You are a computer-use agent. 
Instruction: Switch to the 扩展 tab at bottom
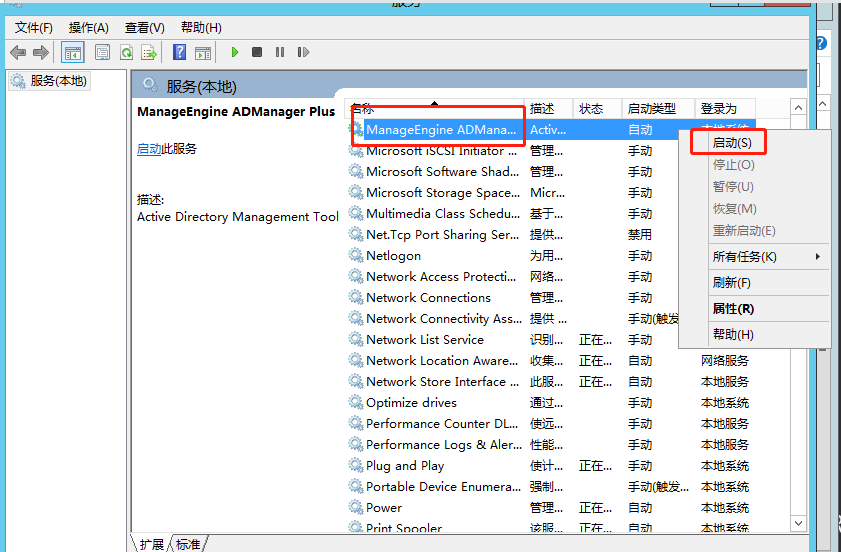151,544
